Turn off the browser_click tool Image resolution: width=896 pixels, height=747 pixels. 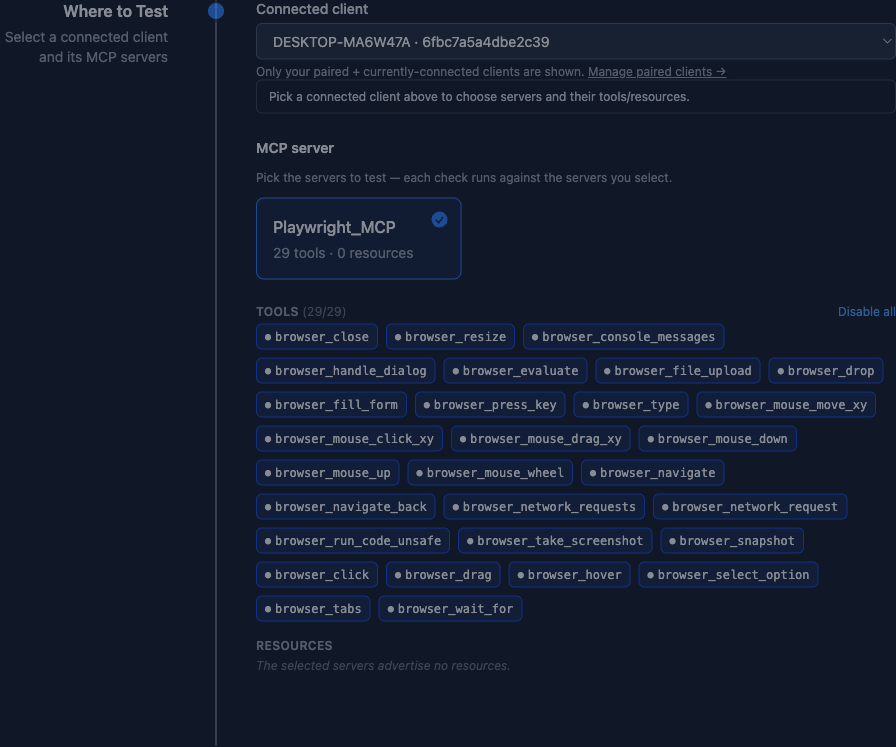pos(317,574)
